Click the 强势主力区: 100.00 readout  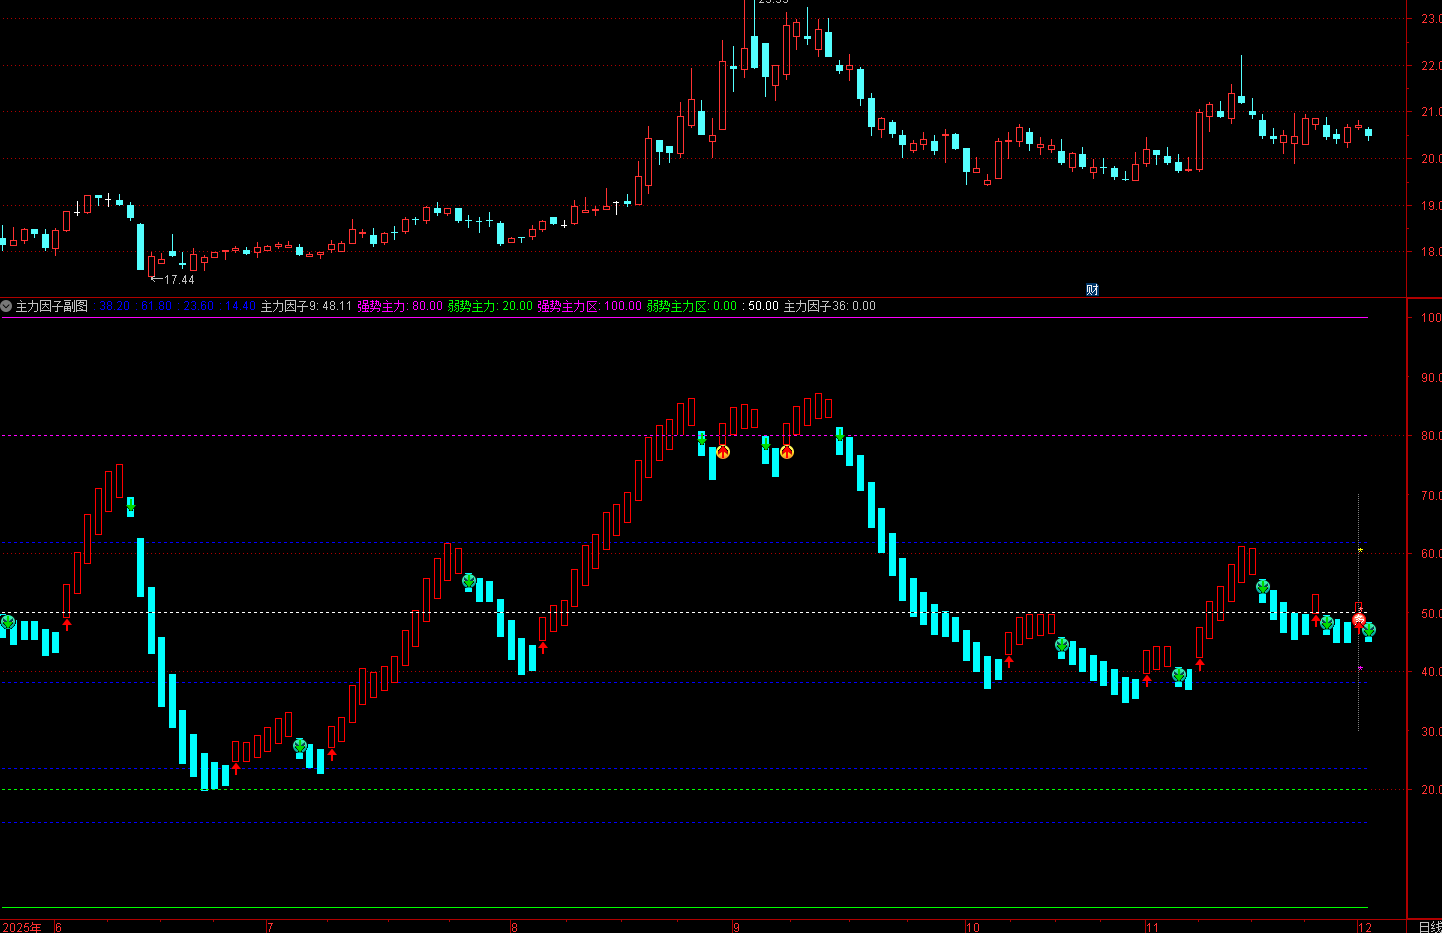click(x=589, y=306)
